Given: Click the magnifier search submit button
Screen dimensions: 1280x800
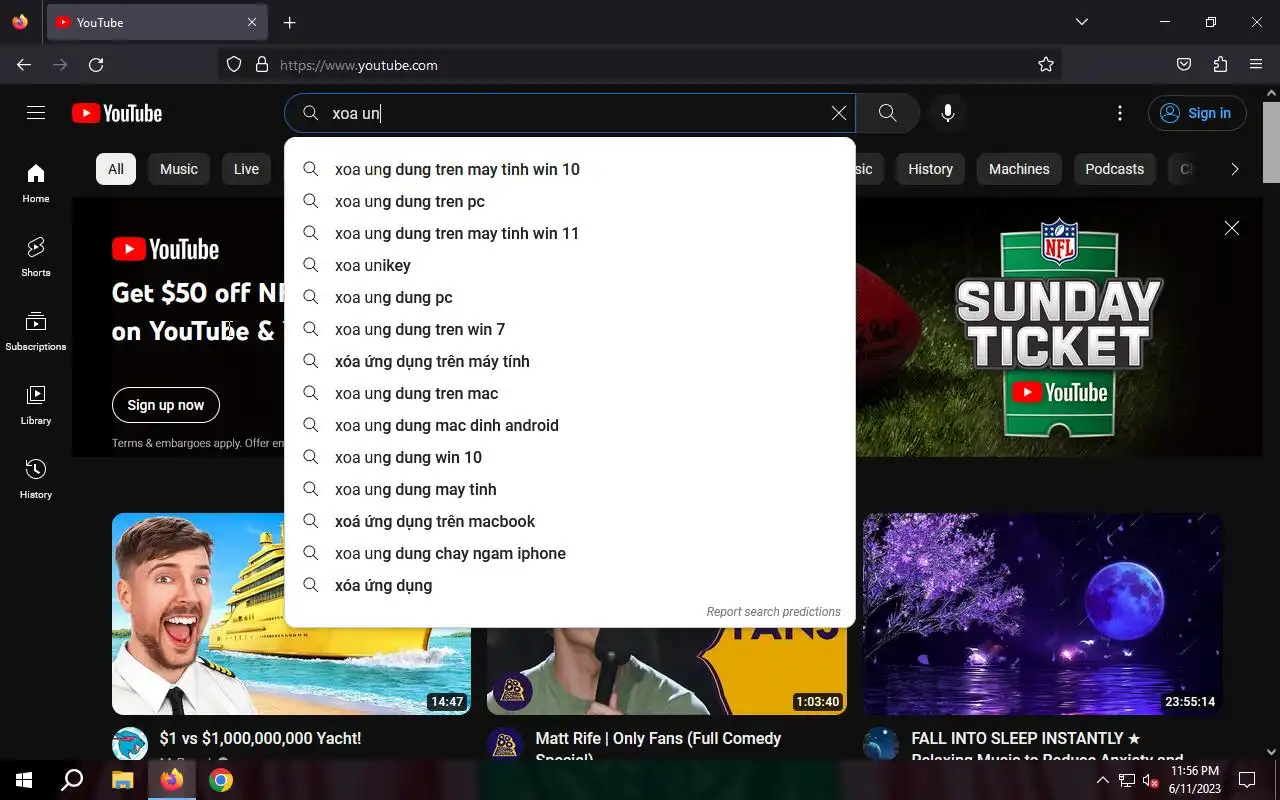Looking at the screenshot, I should pos(887,113).
